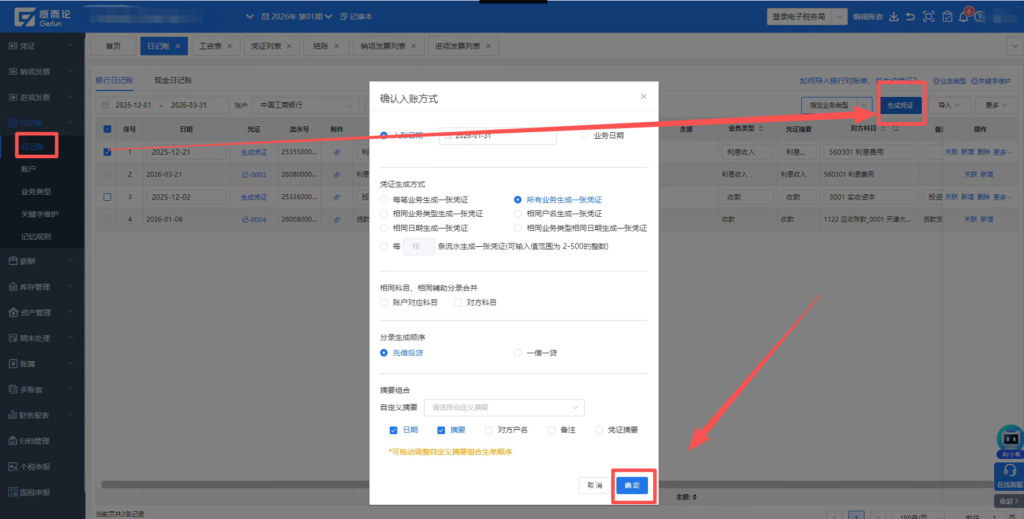Click the 取消 button in dialog
Image resolution: width=1024 pixels, height=519 pixels.
pyautogui.click(x=595, y=485)
